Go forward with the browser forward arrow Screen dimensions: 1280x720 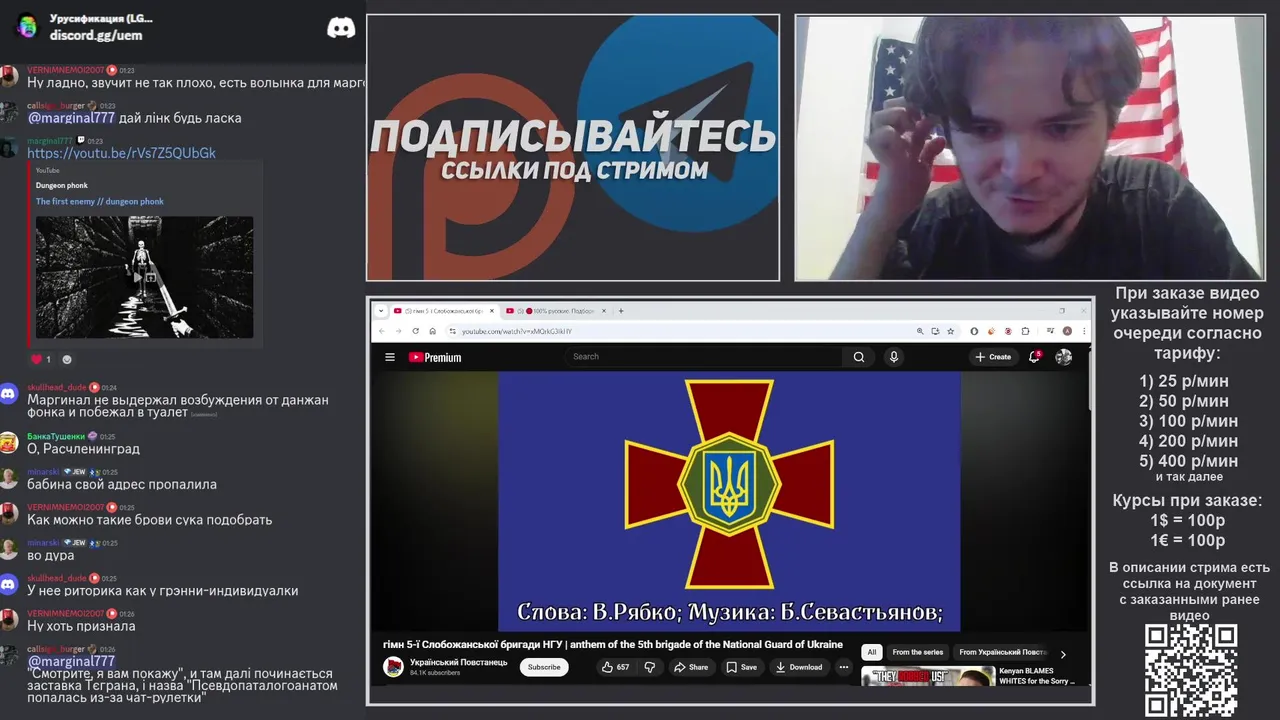(398, 331)
